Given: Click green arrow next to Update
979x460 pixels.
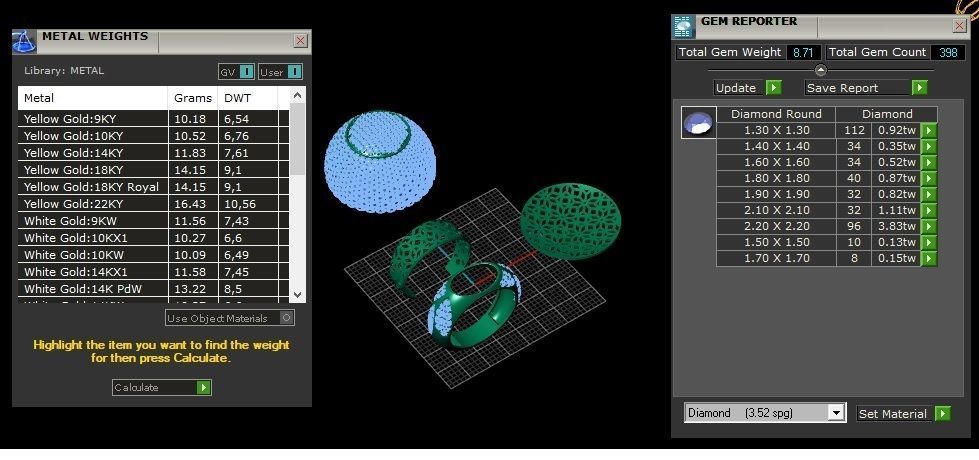Looking at the screenshot, I should point(774,88).
